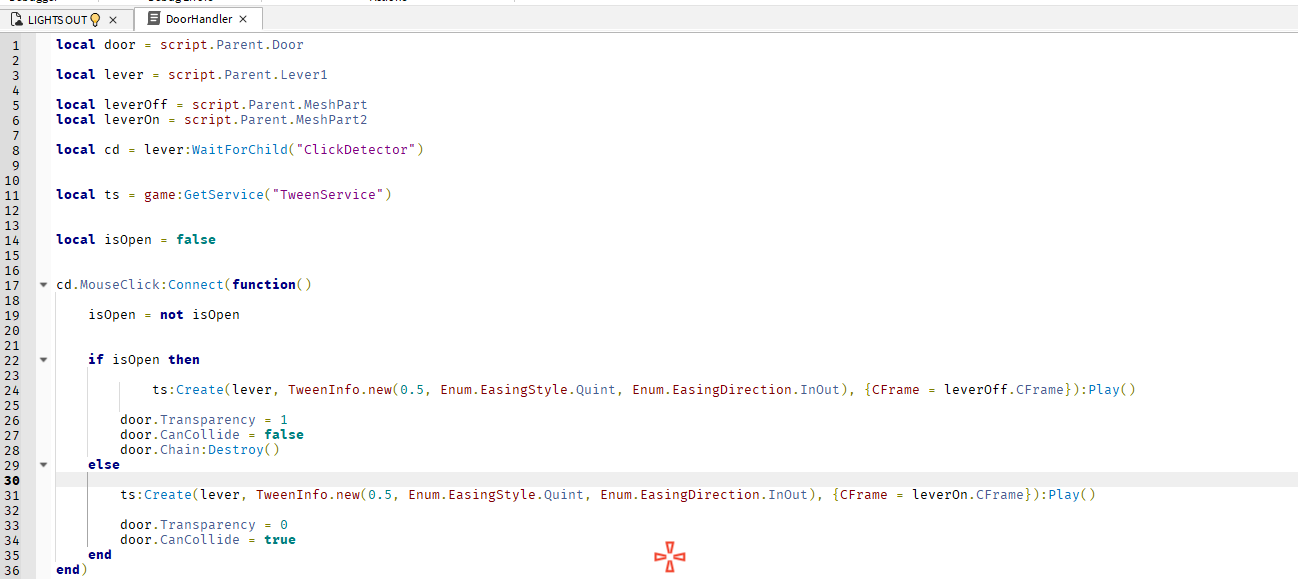Viewport: 1298px width, 579px height.
Task: Click line number 30 in the gutter
Action: tap(13, 479)
